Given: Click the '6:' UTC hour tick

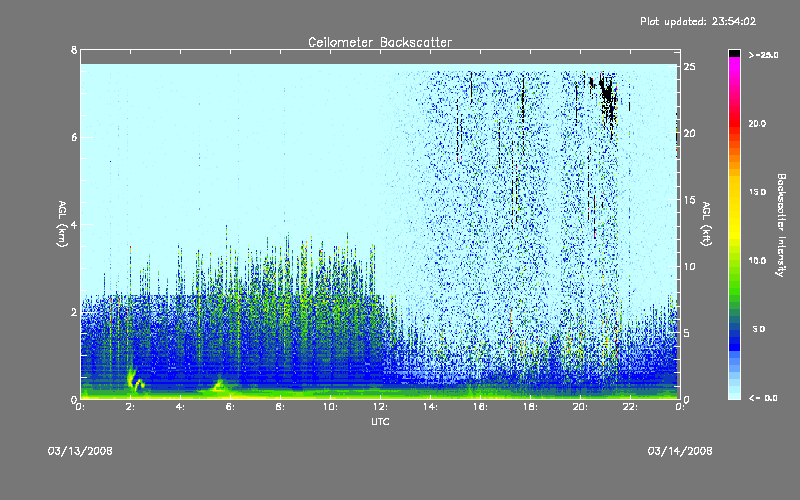Looking at the screenshot, I should point(231,407).
